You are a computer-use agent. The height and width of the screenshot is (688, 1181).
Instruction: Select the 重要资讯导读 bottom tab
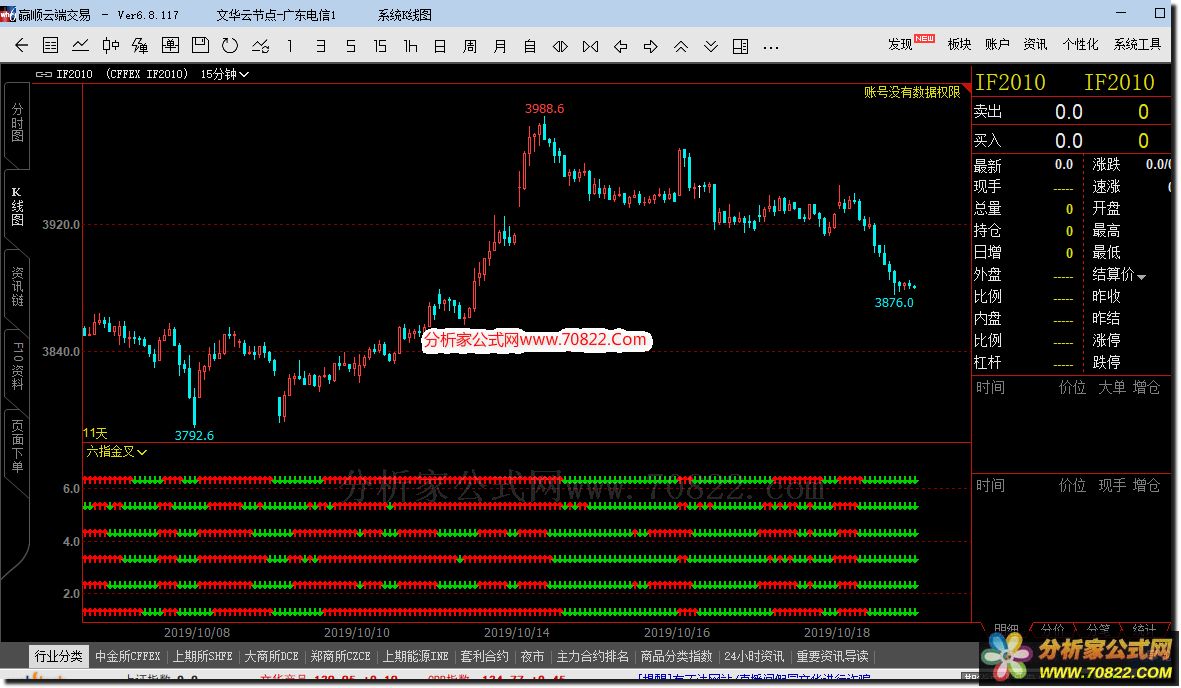832,656
